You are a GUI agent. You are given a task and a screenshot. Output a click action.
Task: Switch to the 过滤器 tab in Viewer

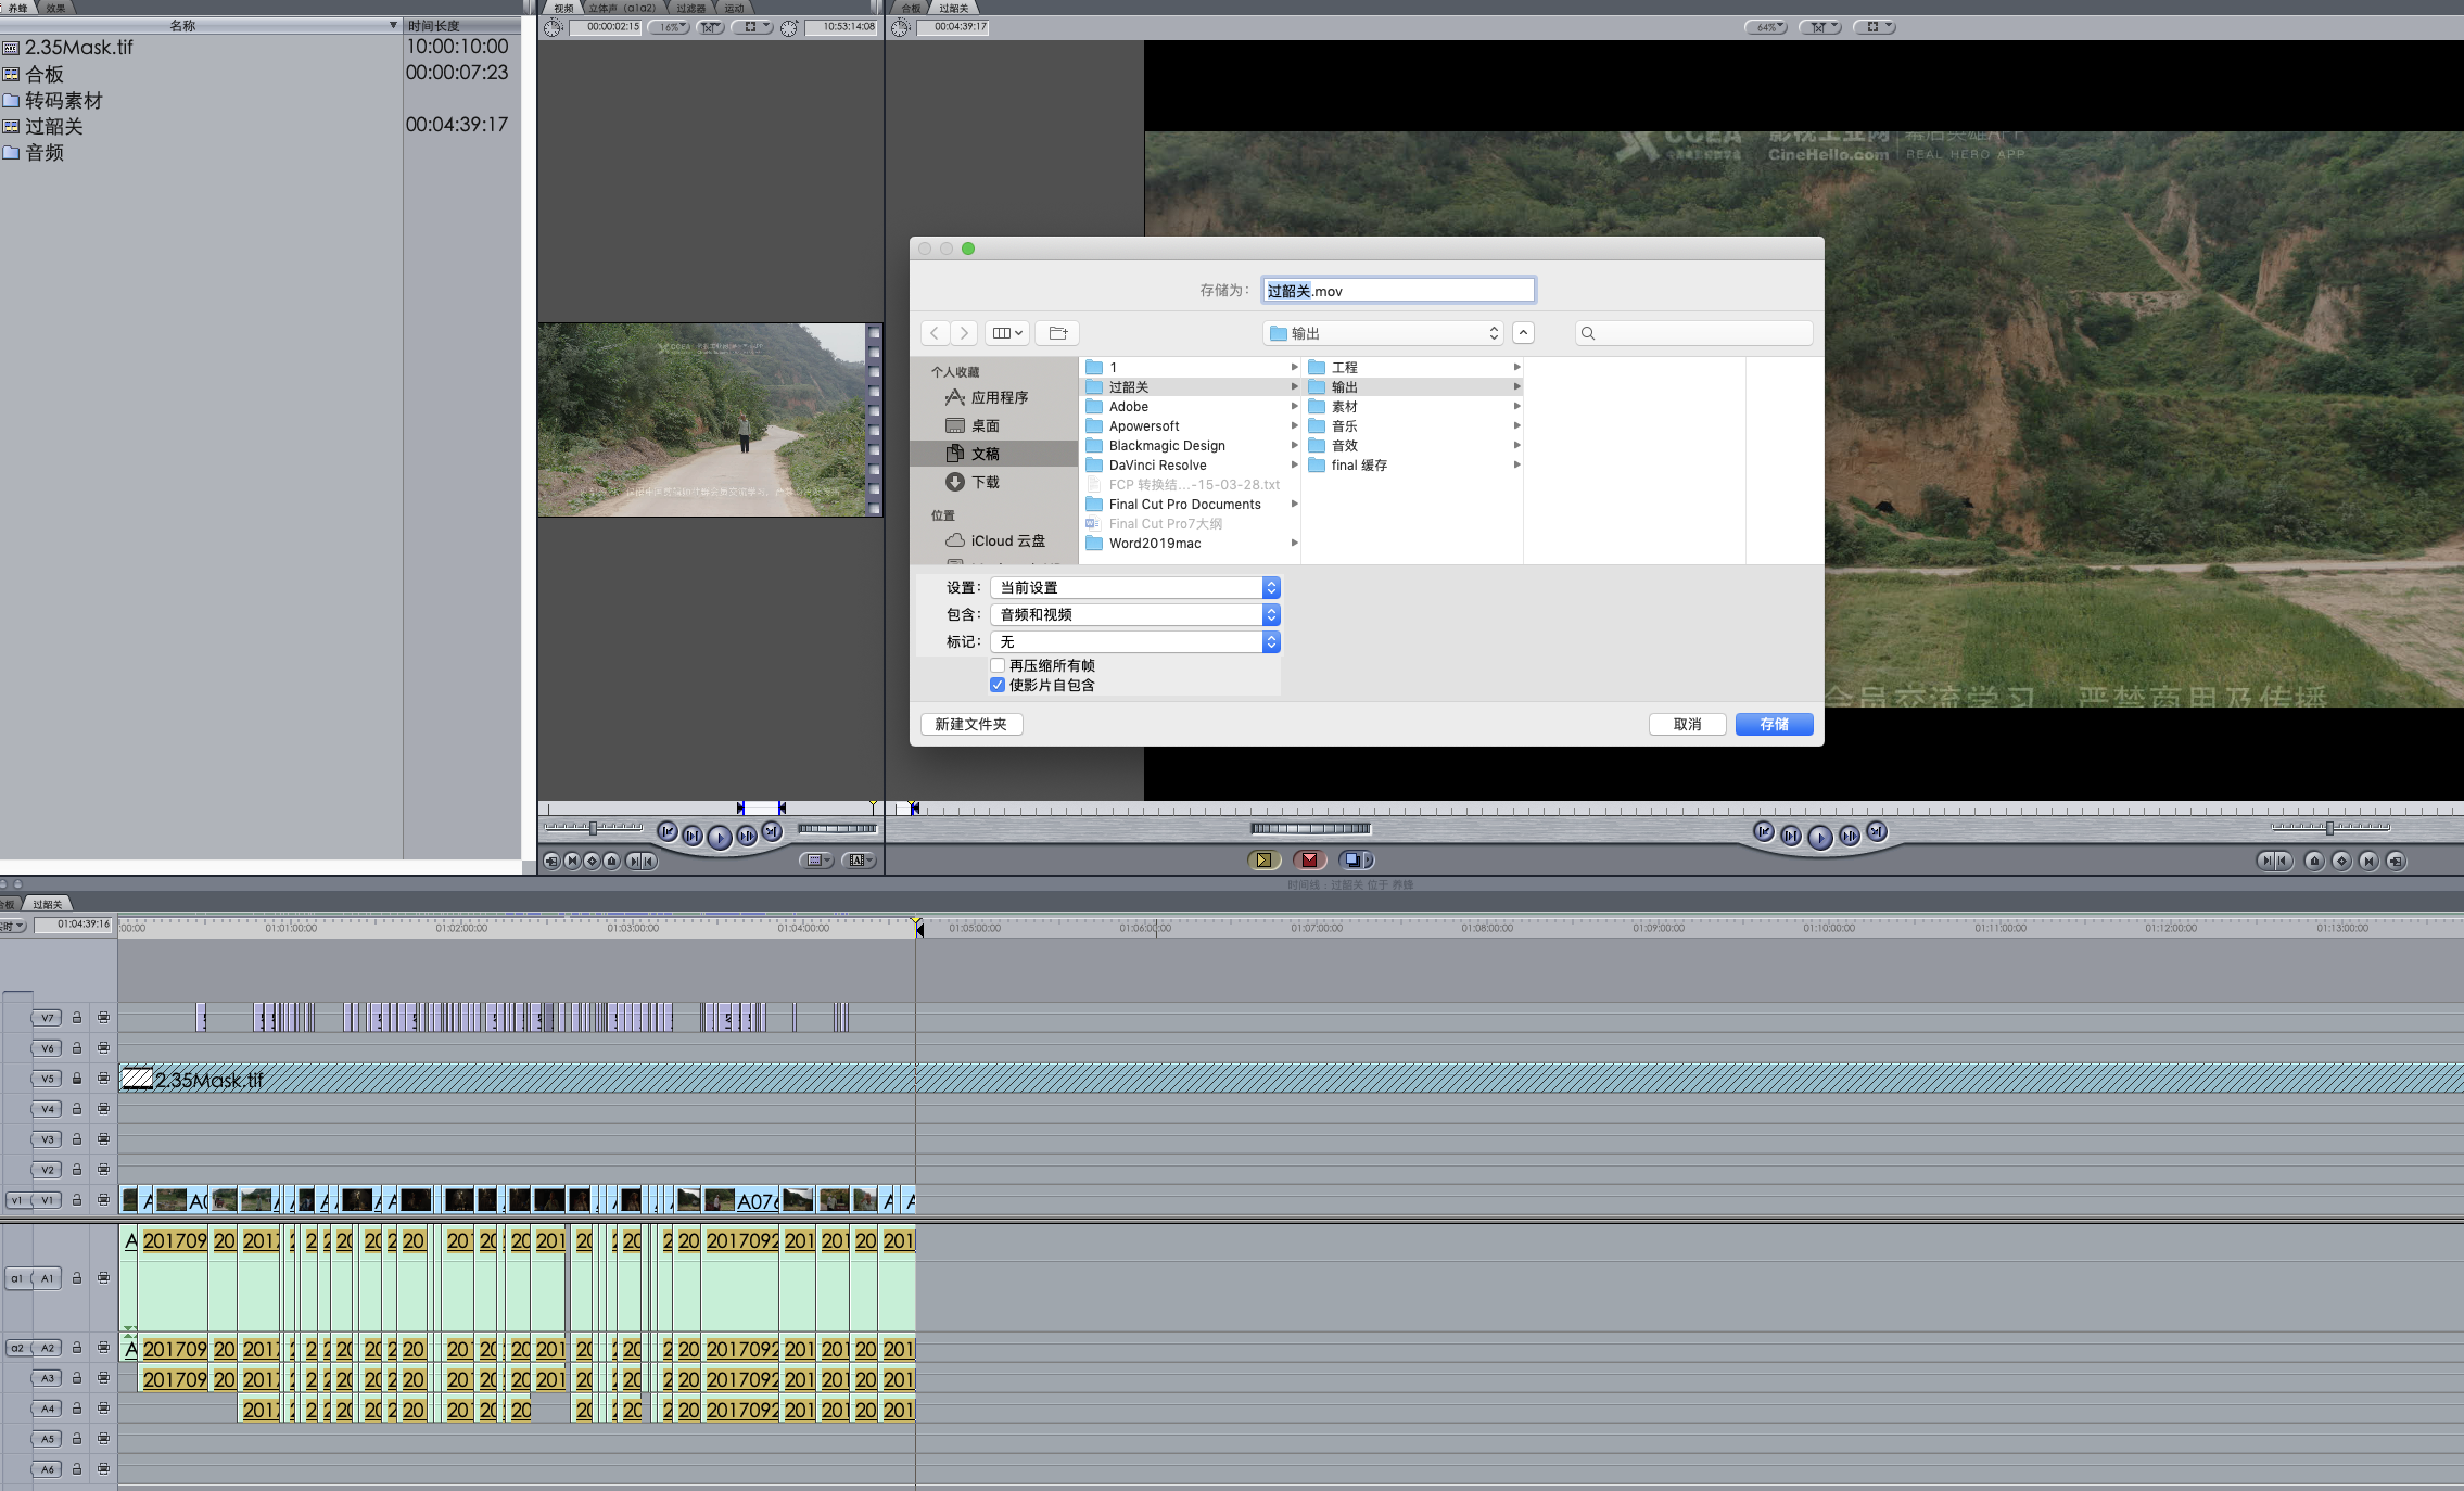click(x=690, y=8)
